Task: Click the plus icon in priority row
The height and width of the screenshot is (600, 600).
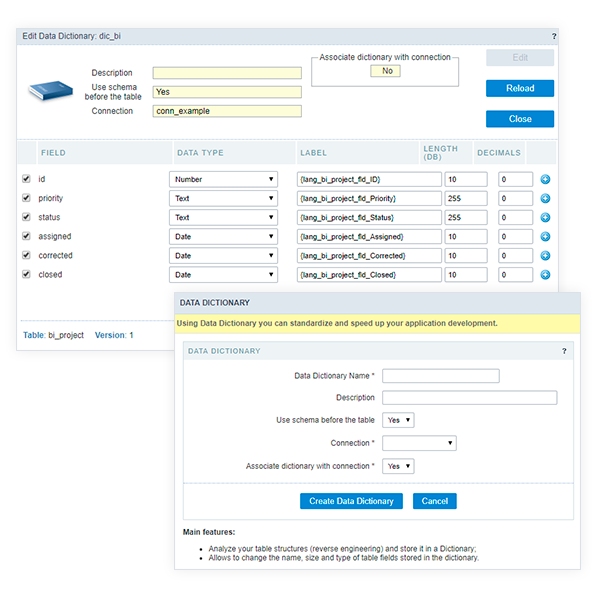Action: 546,198
